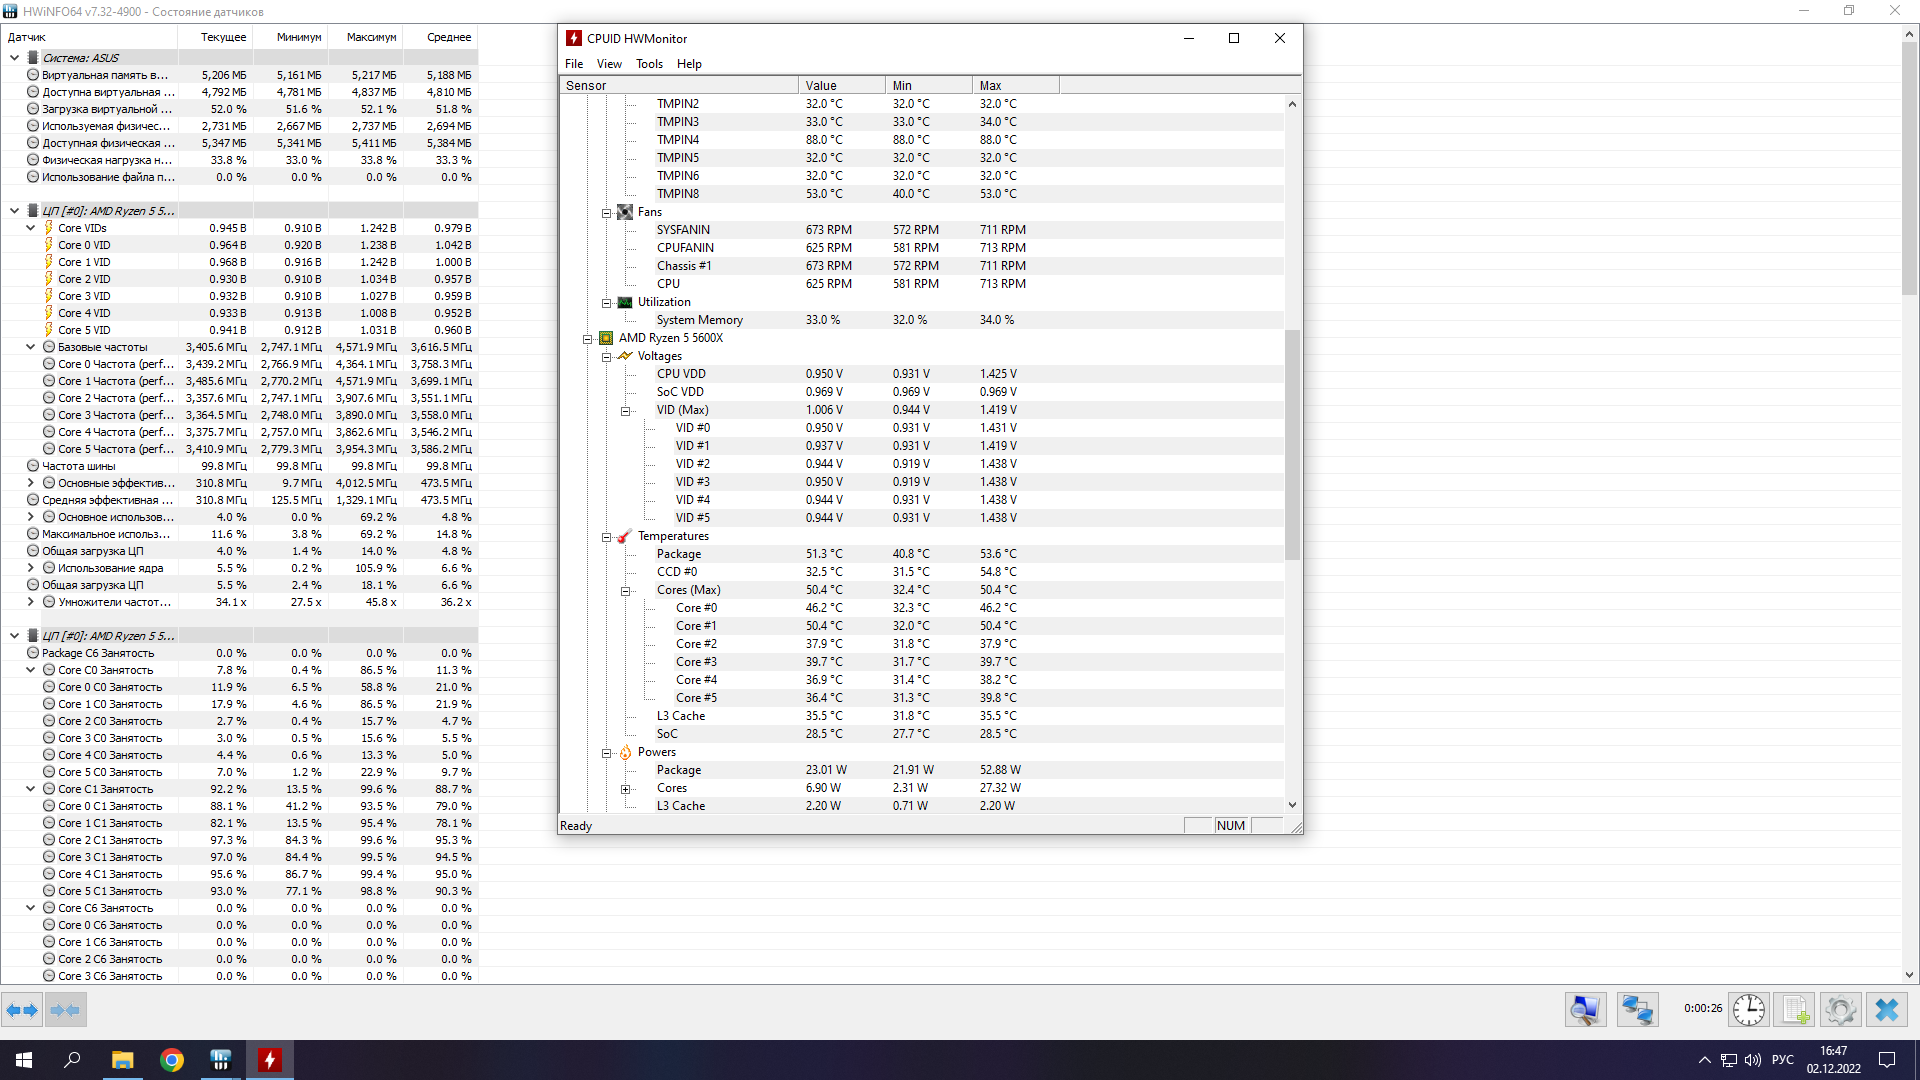The height and width of the screenshot is (1080, 1920).
Task: Collapse the Temperatures node of Ryzen
Action: (x=606, y=537)
